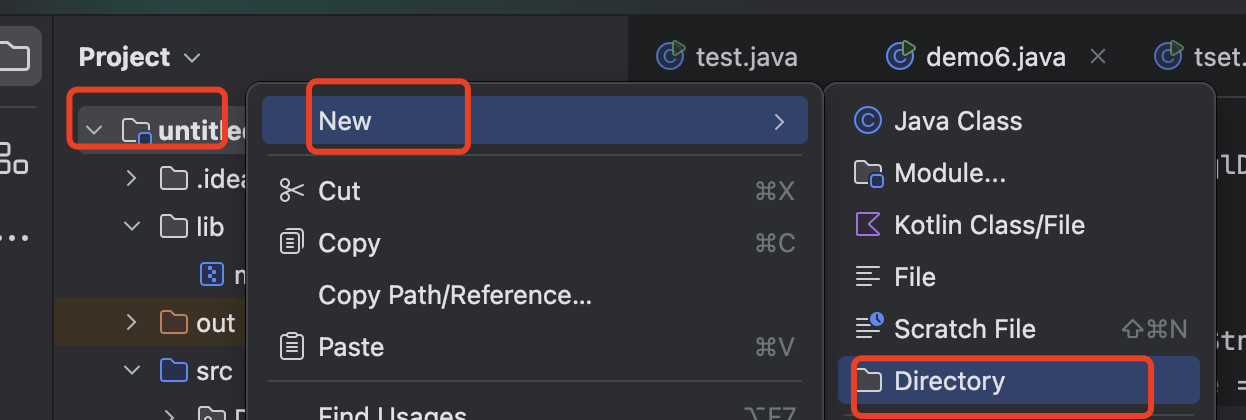Open the Structure tool window icon

point(14,157)
